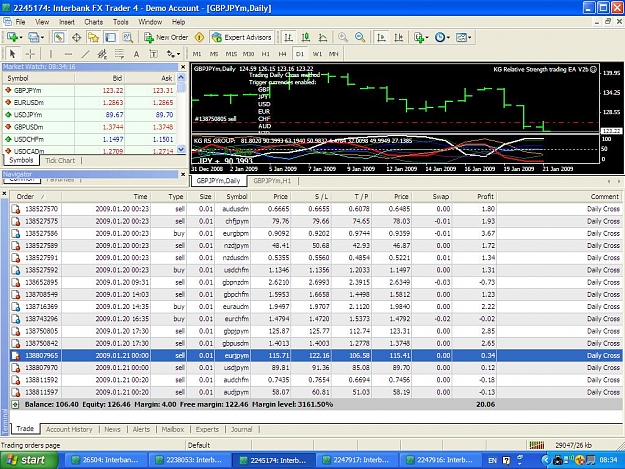Viewport: 625px width, 469px height.
Task: Switch to the H4 timeframe
Action: pyautogui.click(x=282, y=54)
